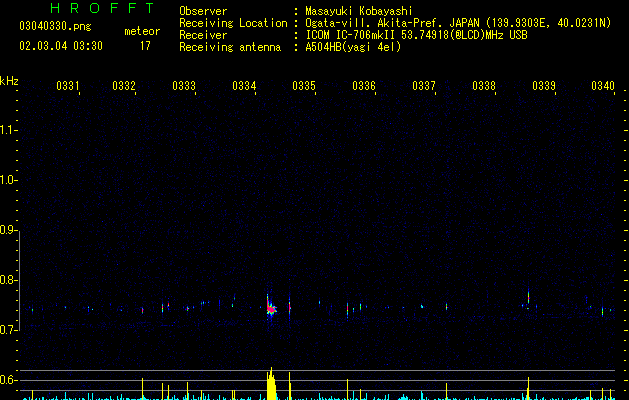Click time marker 0338
629x400 pixels.
[x=484, y=85]
